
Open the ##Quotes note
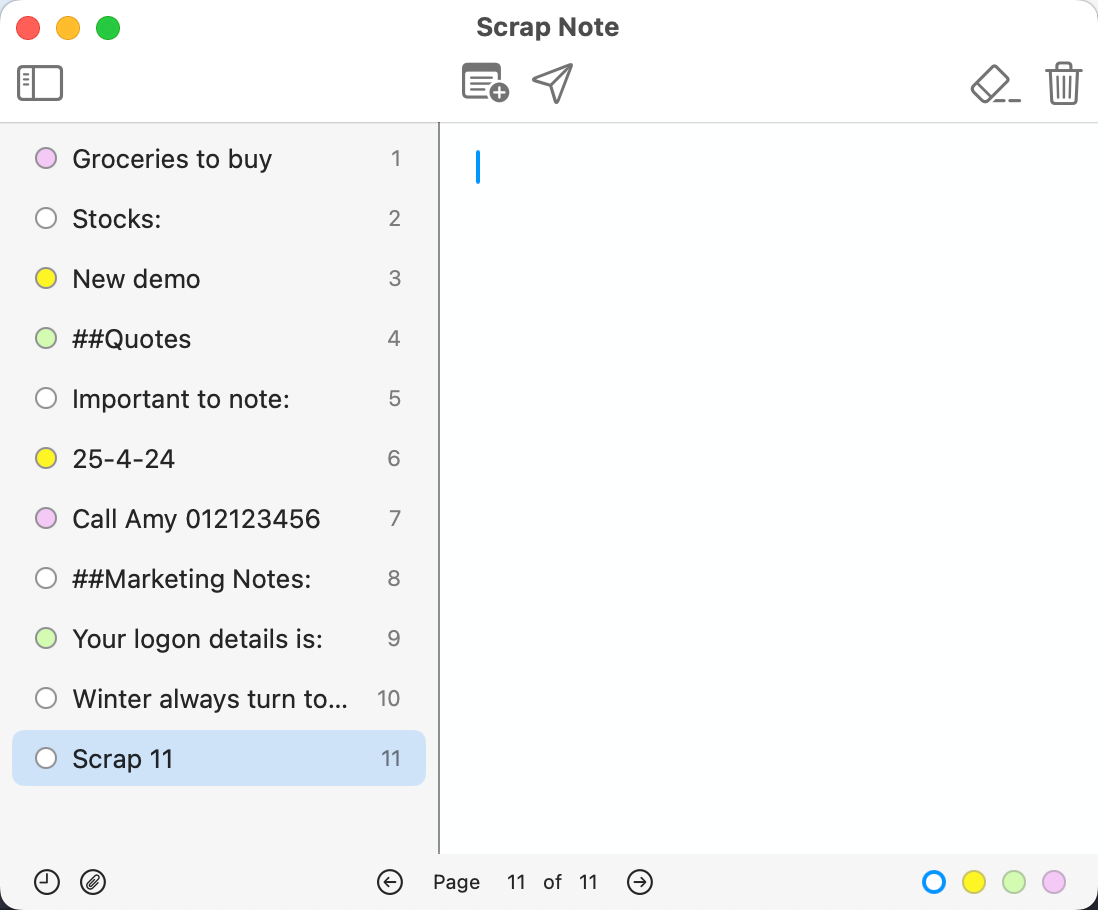click(x=131, y=339)
